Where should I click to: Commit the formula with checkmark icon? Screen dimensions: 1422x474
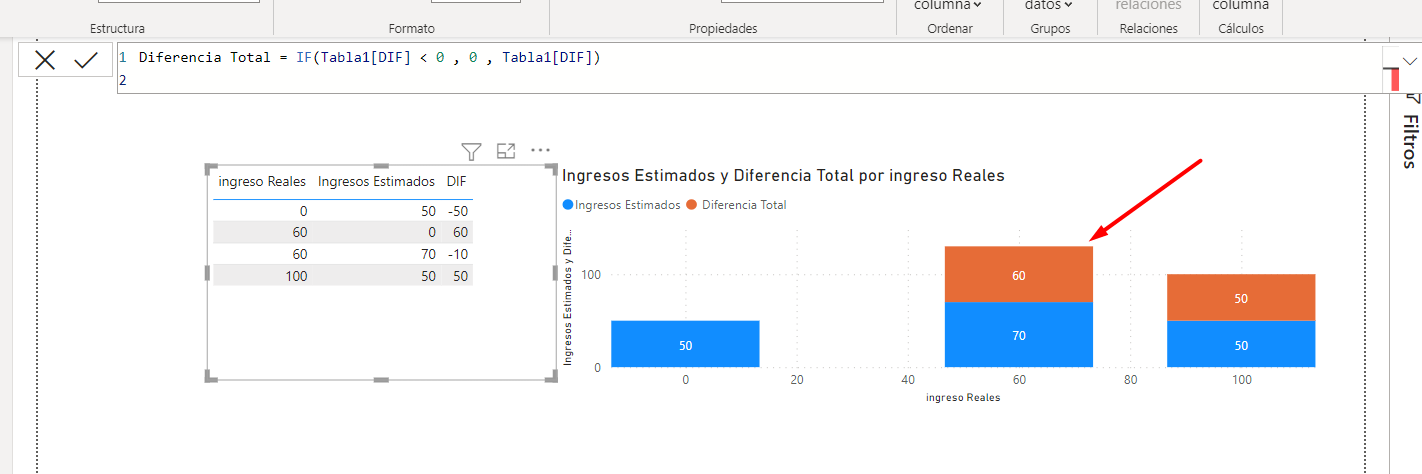tap(87, 60)
